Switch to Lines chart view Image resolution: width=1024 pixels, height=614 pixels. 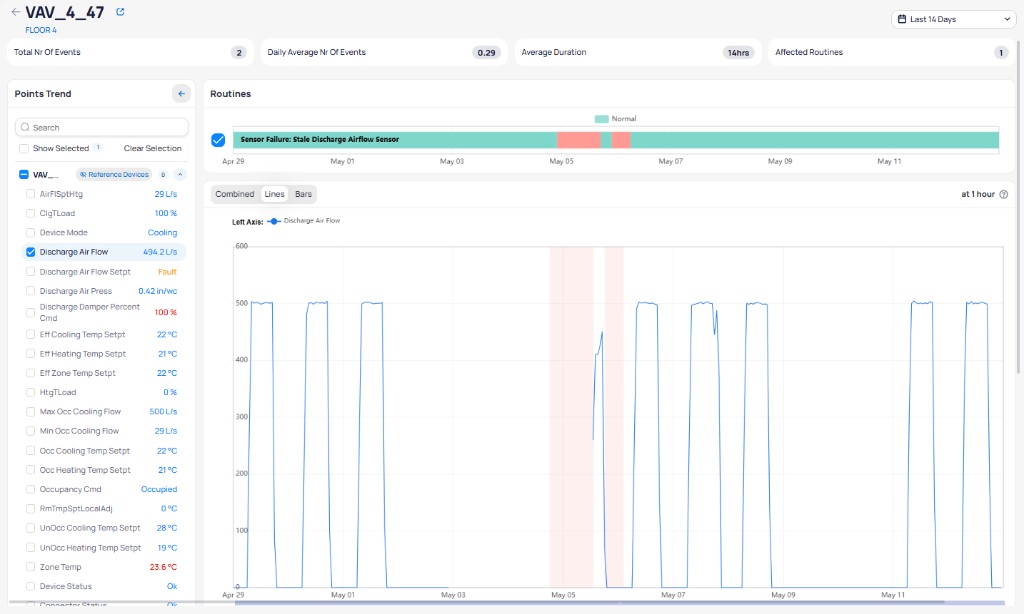pos(274,194)
